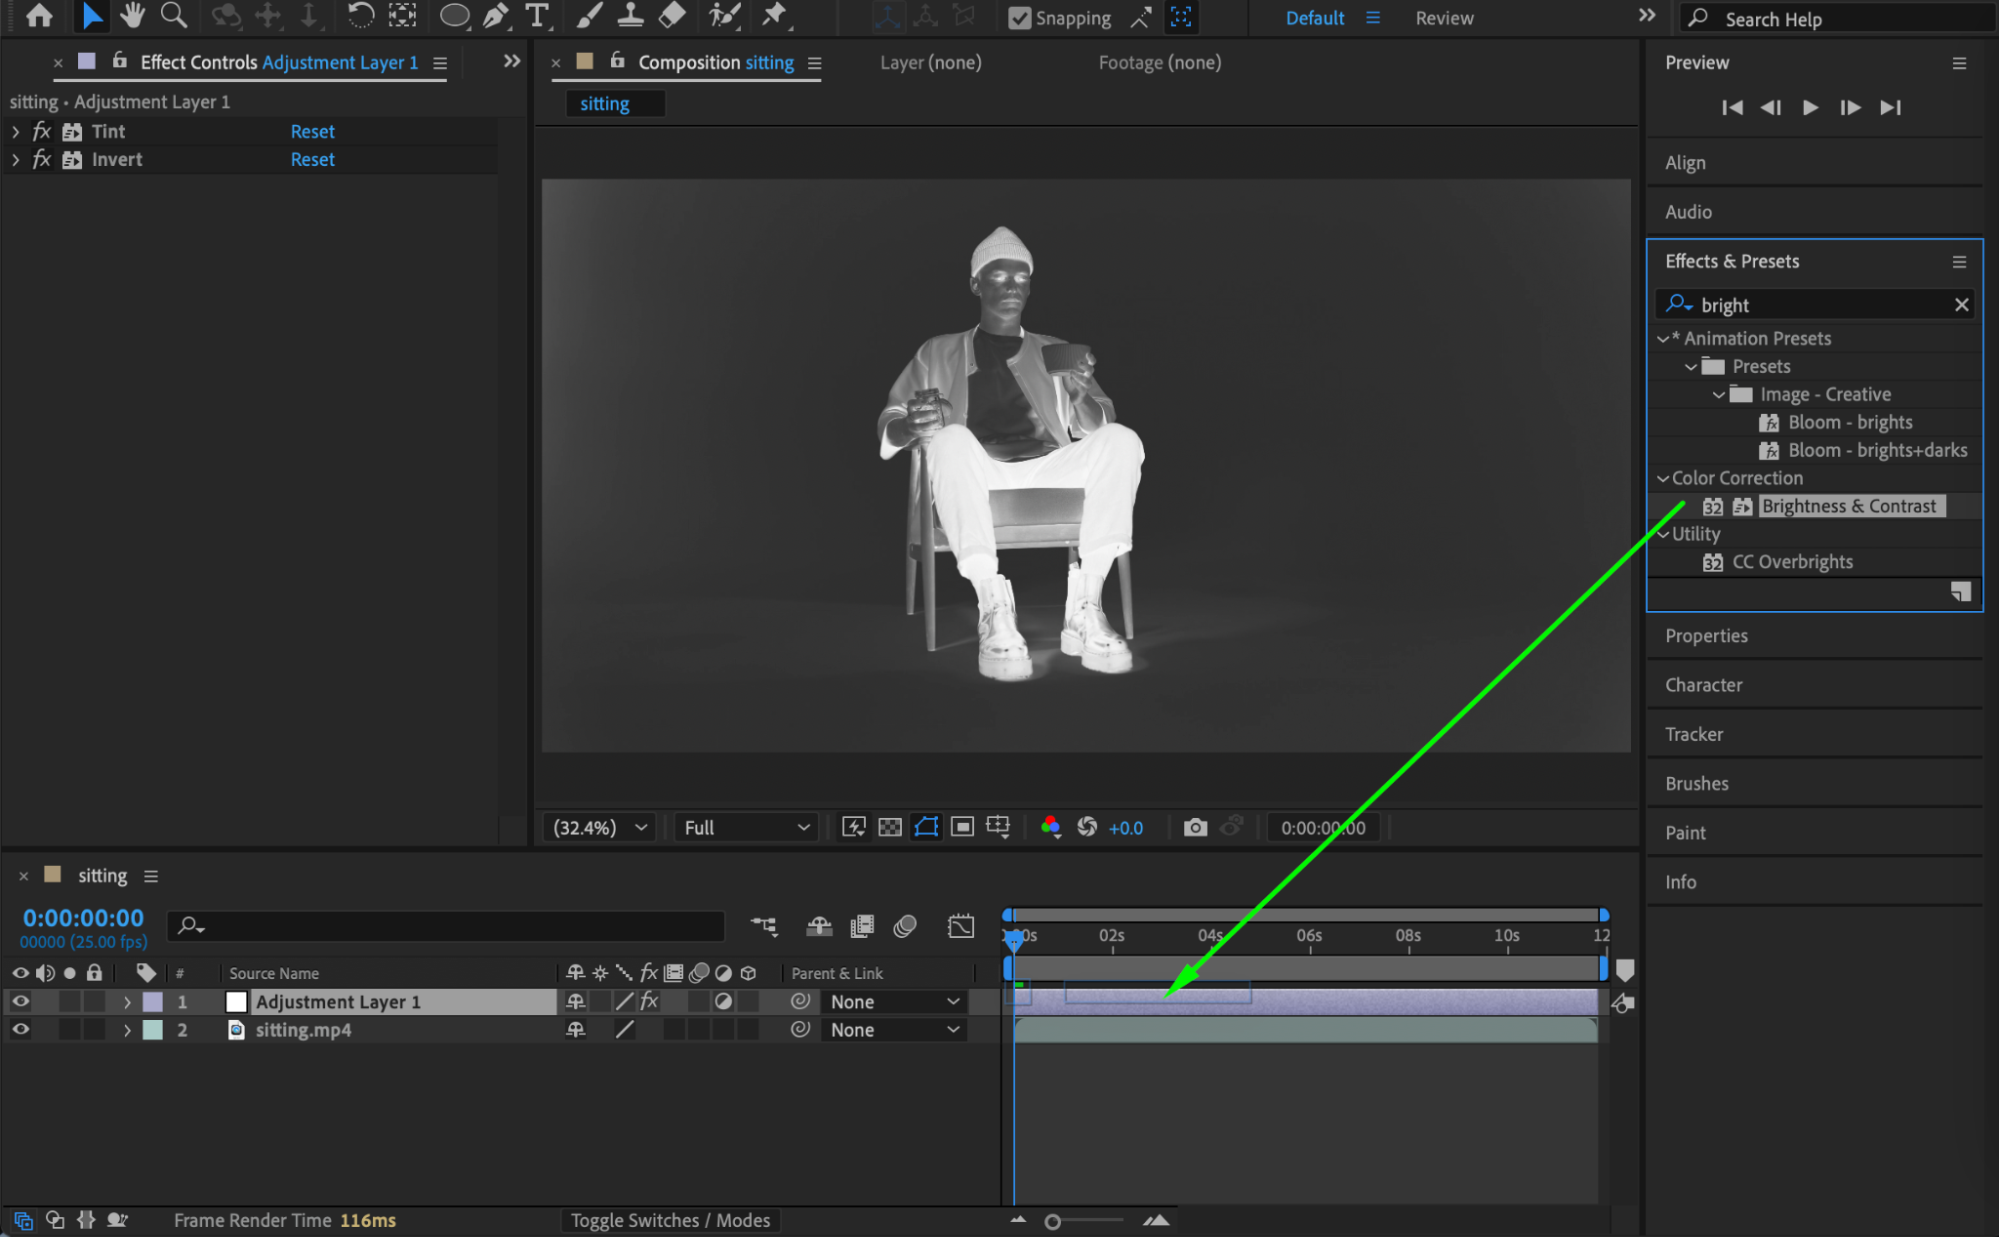
Task: Uncheck the Snapping checkbox
Action: pyautogui.click(x=1019, y=18)
